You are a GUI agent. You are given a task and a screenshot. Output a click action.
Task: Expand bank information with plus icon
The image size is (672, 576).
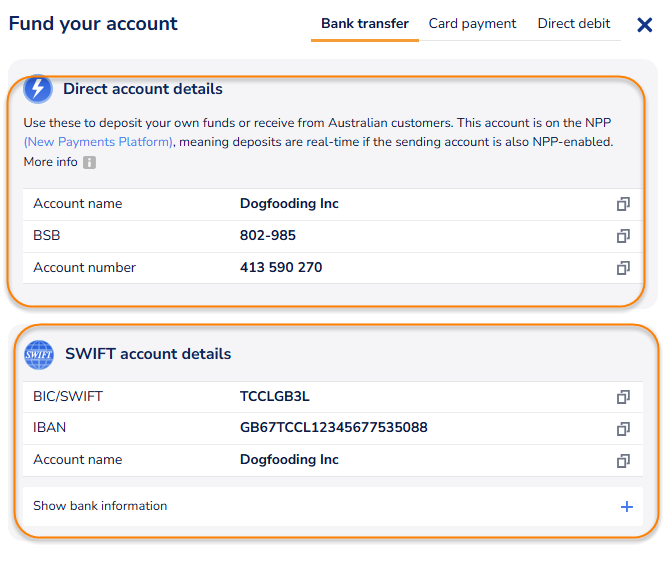coord(627,507)
